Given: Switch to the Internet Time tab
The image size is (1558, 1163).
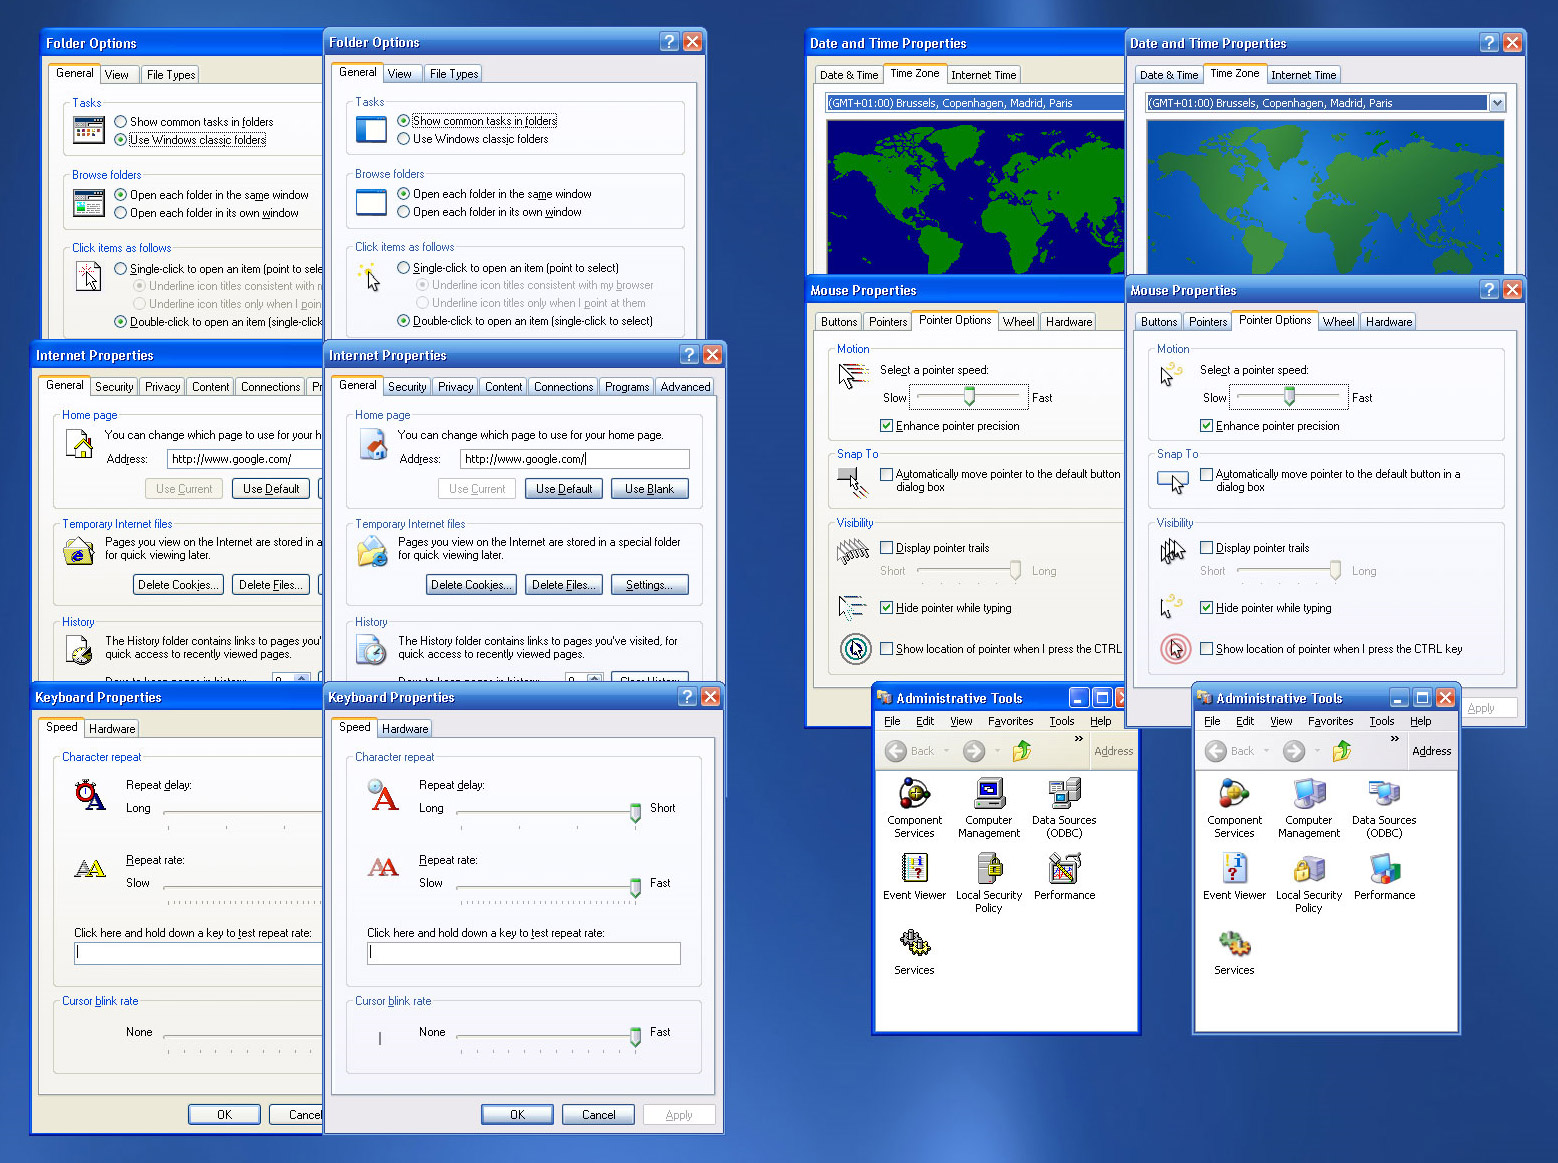Looking at the screenshot, I should click(1304, 73).
